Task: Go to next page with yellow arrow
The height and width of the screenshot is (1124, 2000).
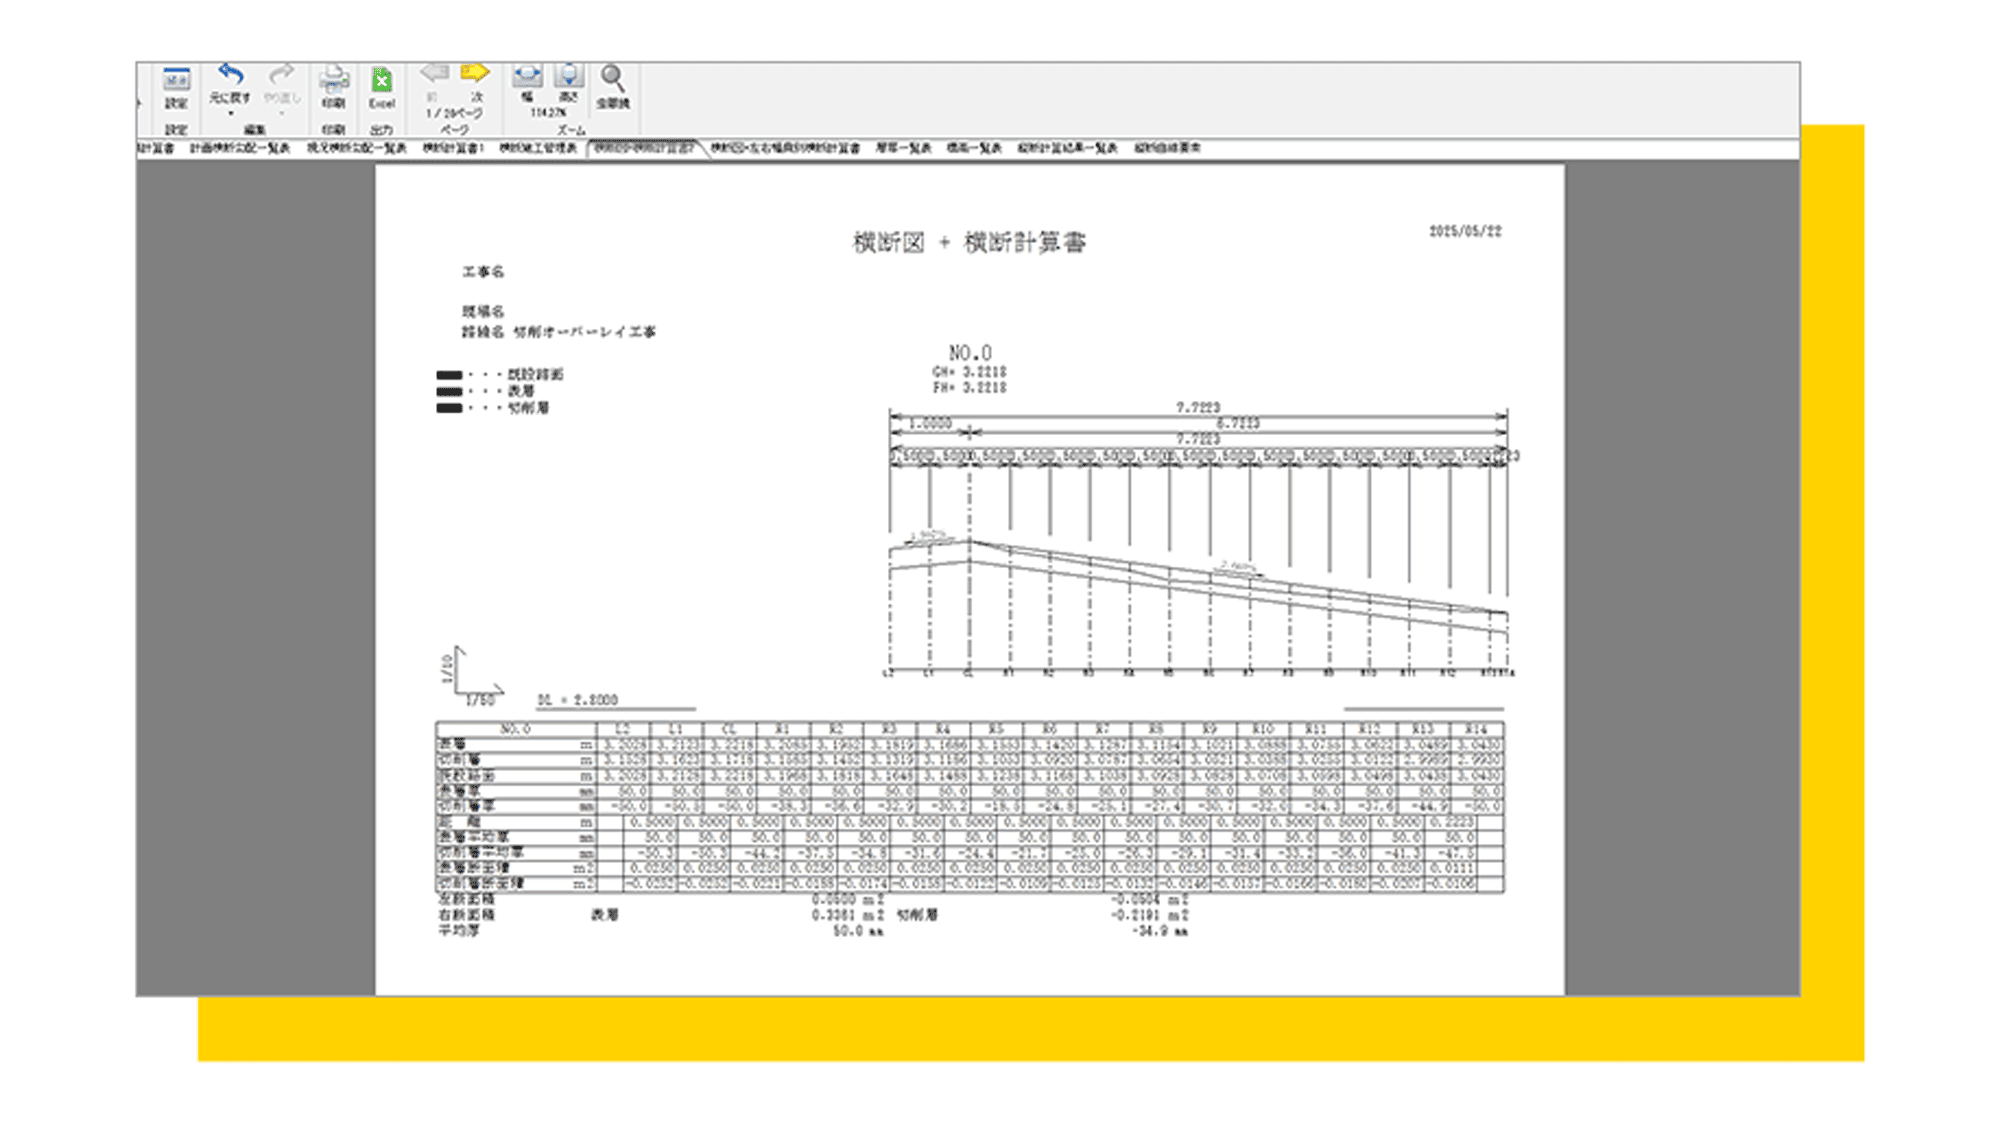Action: coord(475,74)
